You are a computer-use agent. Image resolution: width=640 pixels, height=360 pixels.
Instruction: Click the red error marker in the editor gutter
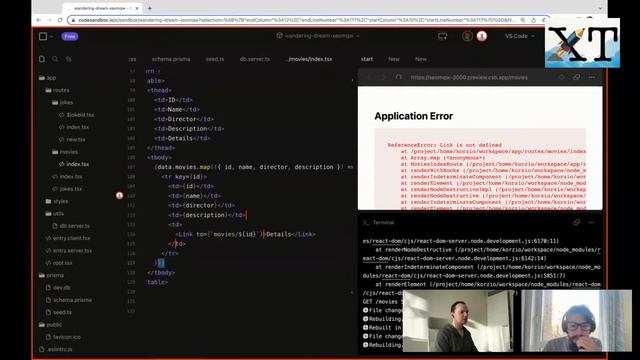pyautogui.click(x=119, y=196)
